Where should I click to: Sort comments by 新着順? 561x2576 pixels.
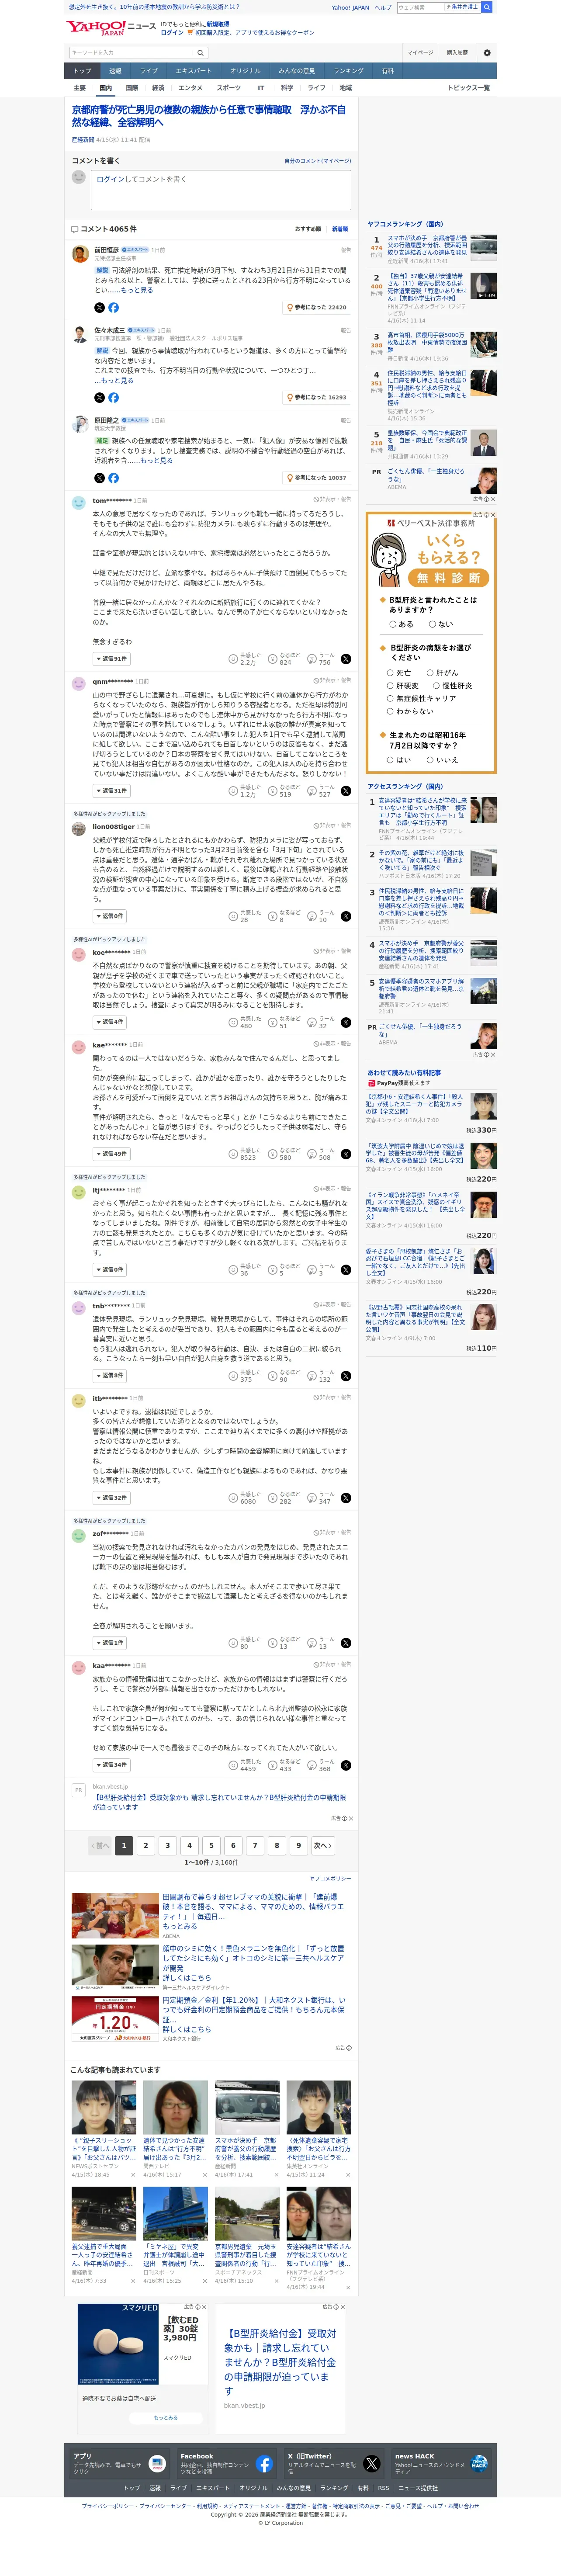[x=340, y=229]
